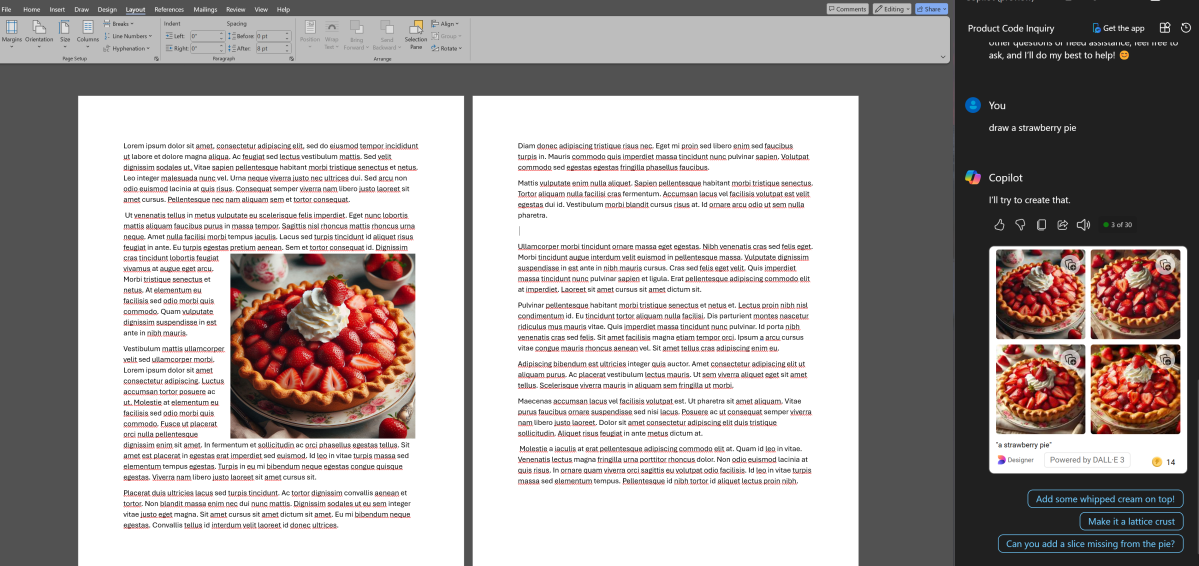
Task: Open the Editing mode dropdown
Action: click(892, 9)
